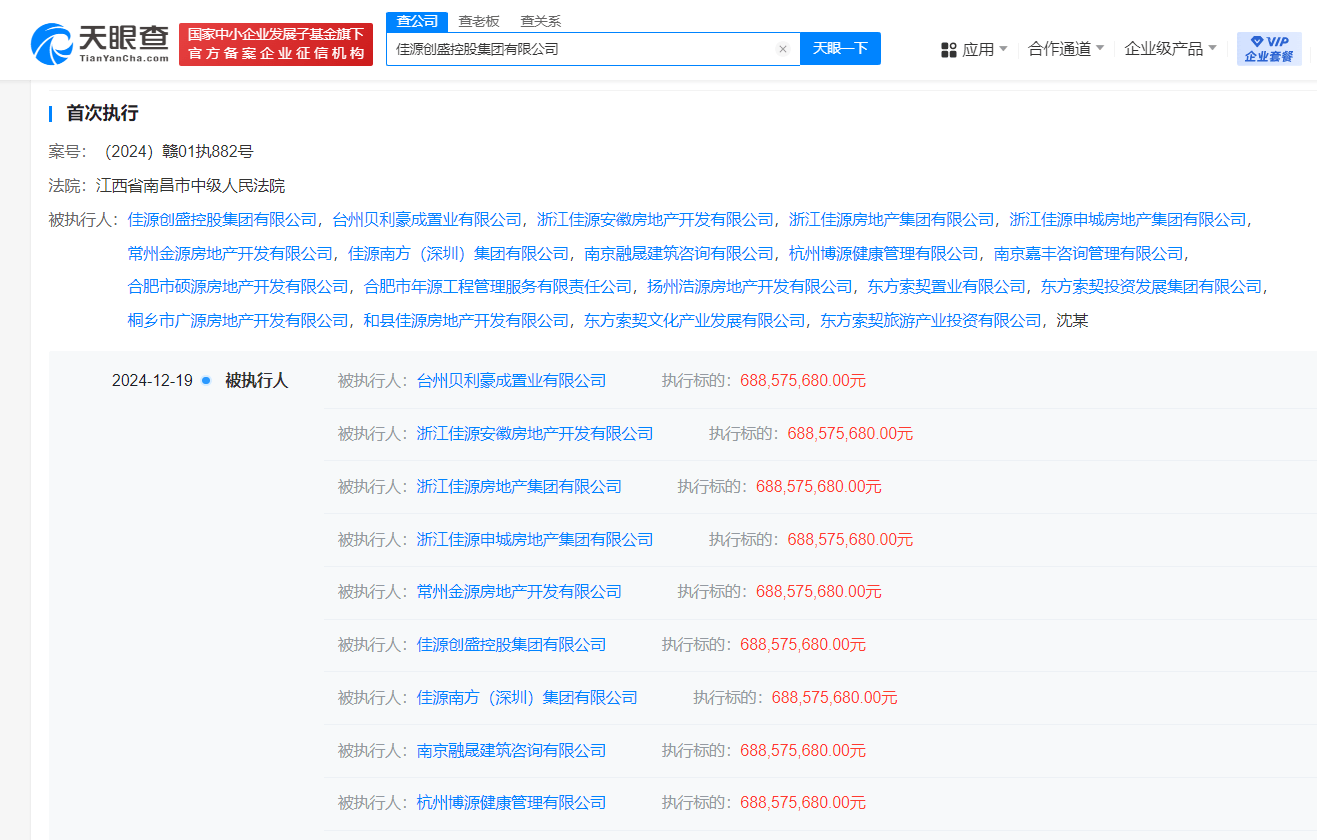Select court name 江西省南昌市中级人民法院

click(190, 185)
